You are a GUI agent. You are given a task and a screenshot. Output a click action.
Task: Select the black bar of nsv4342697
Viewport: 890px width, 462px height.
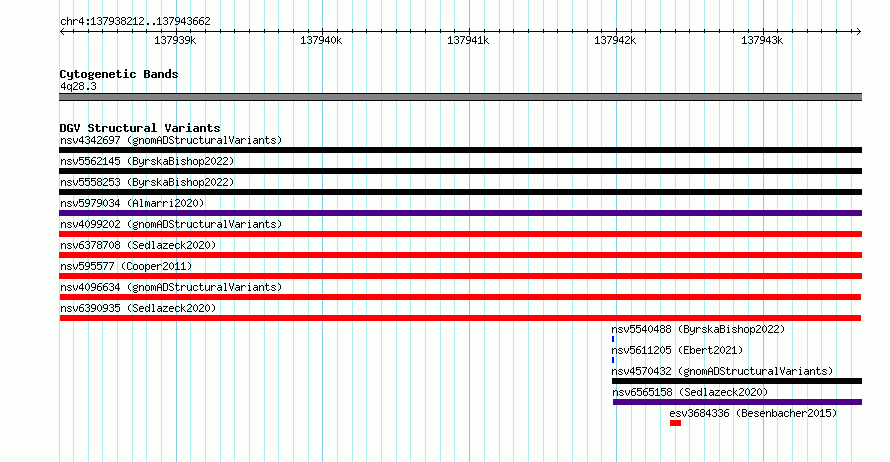click(460, 150)
